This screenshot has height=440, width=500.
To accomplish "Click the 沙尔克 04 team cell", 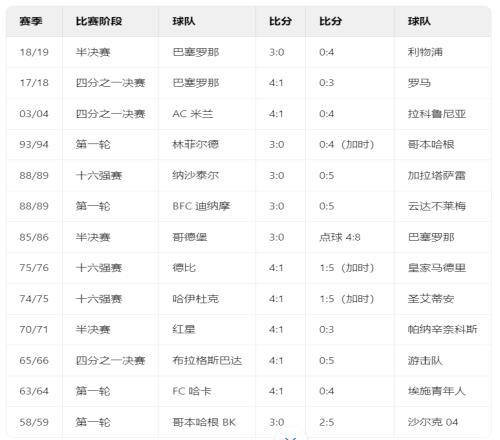I will pos(433,422).
